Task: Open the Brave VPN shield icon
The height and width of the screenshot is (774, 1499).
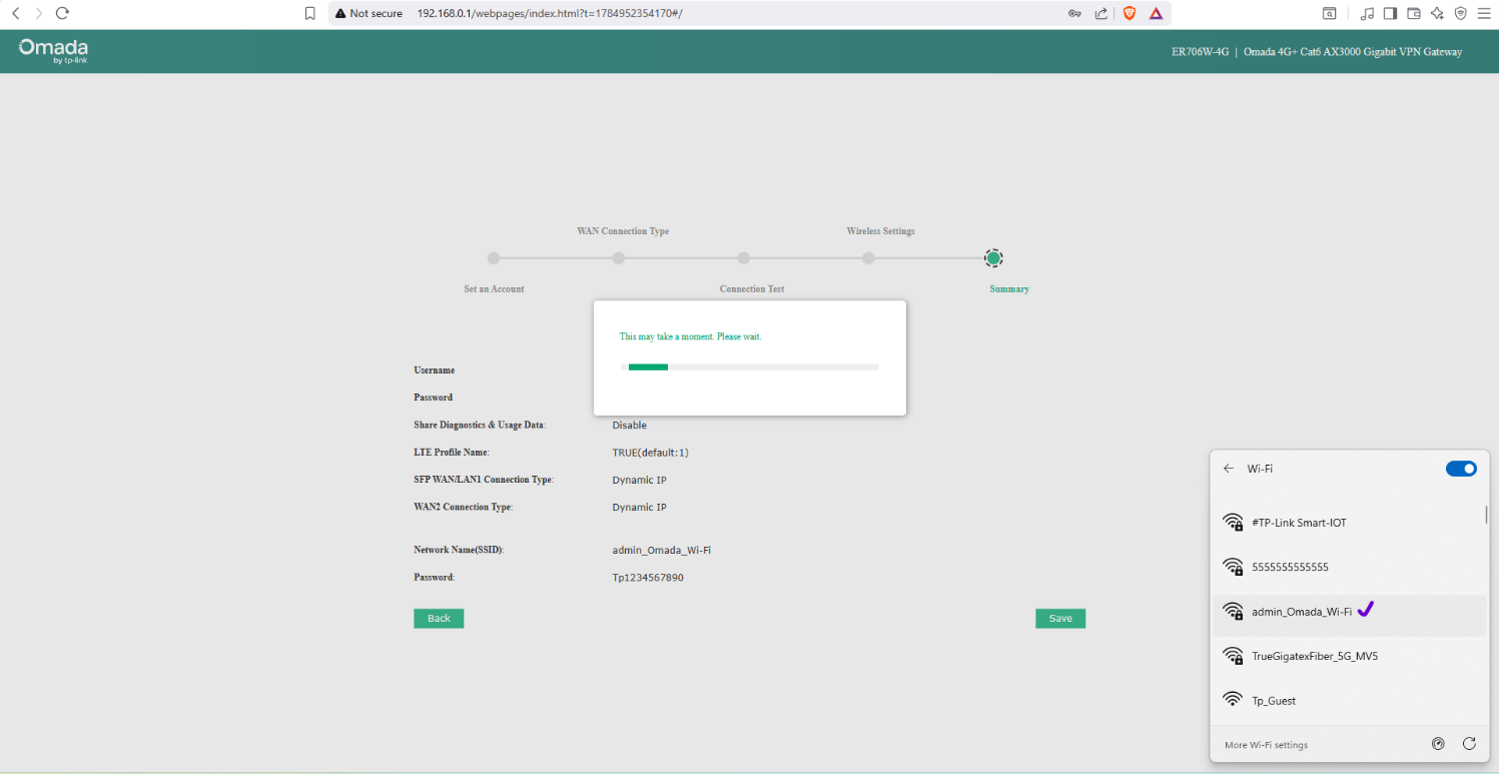Action: click(1460, 13)
